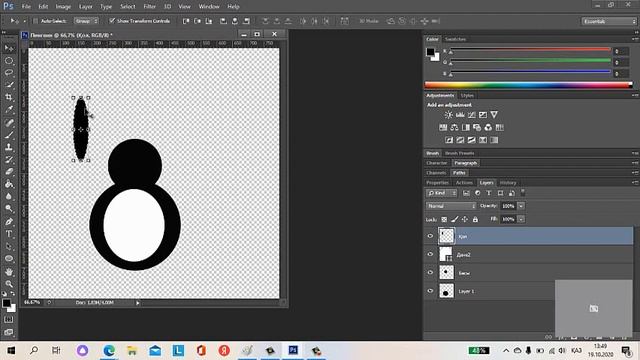
Task: Add a Vibrance adjustment
Action: pyautogui.click(x=494, y=115)
